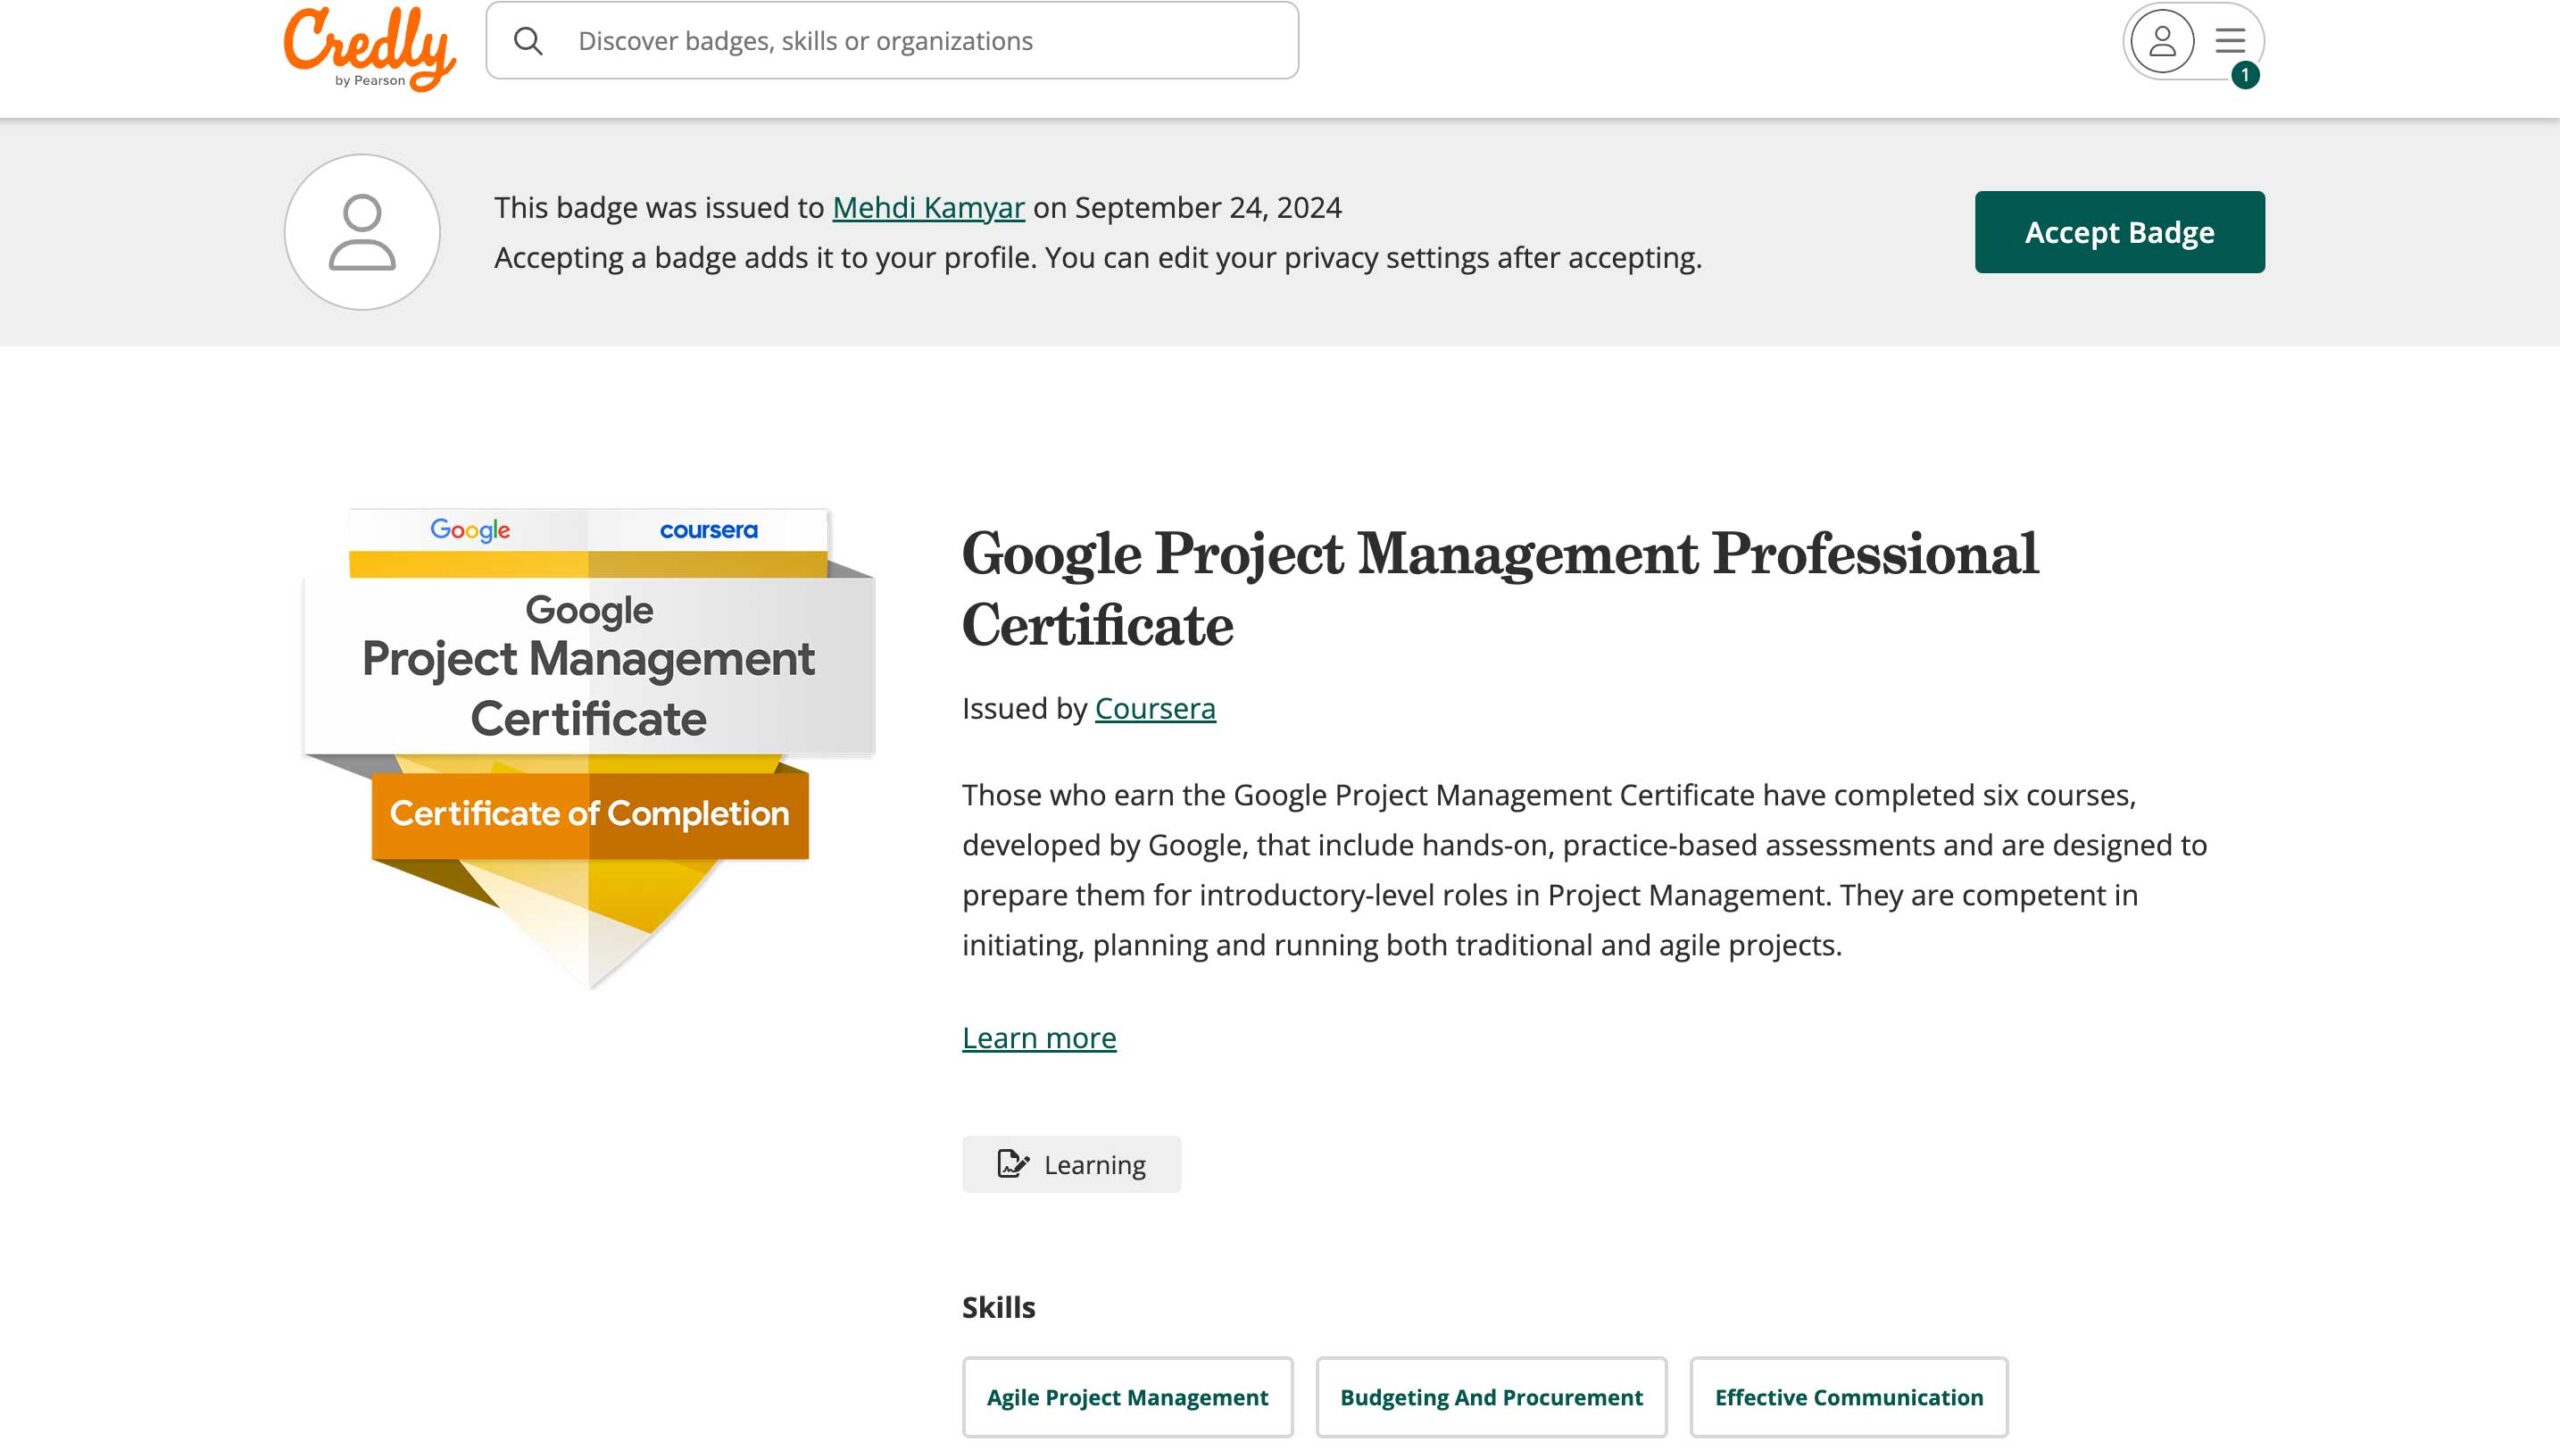Focus the Discover badges search field
Screen dimensions: 2560x1450
point(900,41)
